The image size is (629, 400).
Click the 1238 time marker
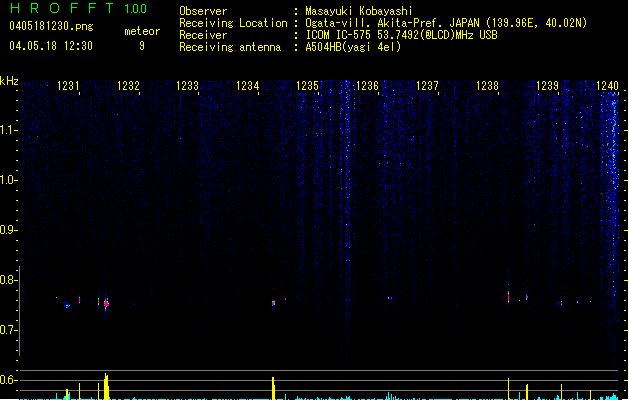pos(487,85)
